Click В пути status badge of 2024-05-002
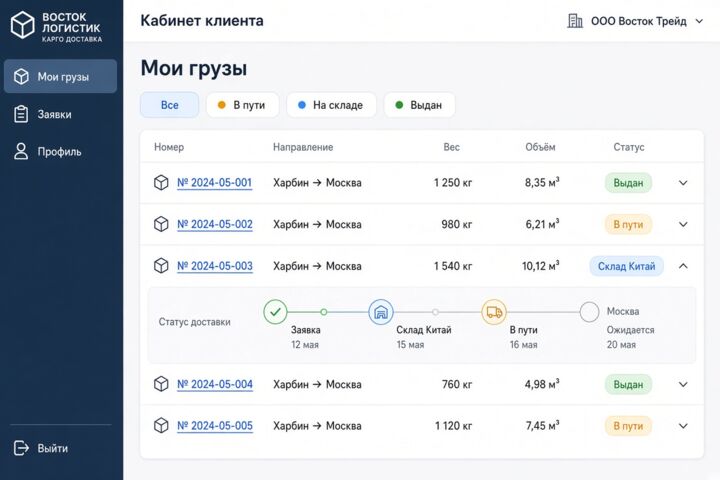The image size is (720, 480). 628,225
